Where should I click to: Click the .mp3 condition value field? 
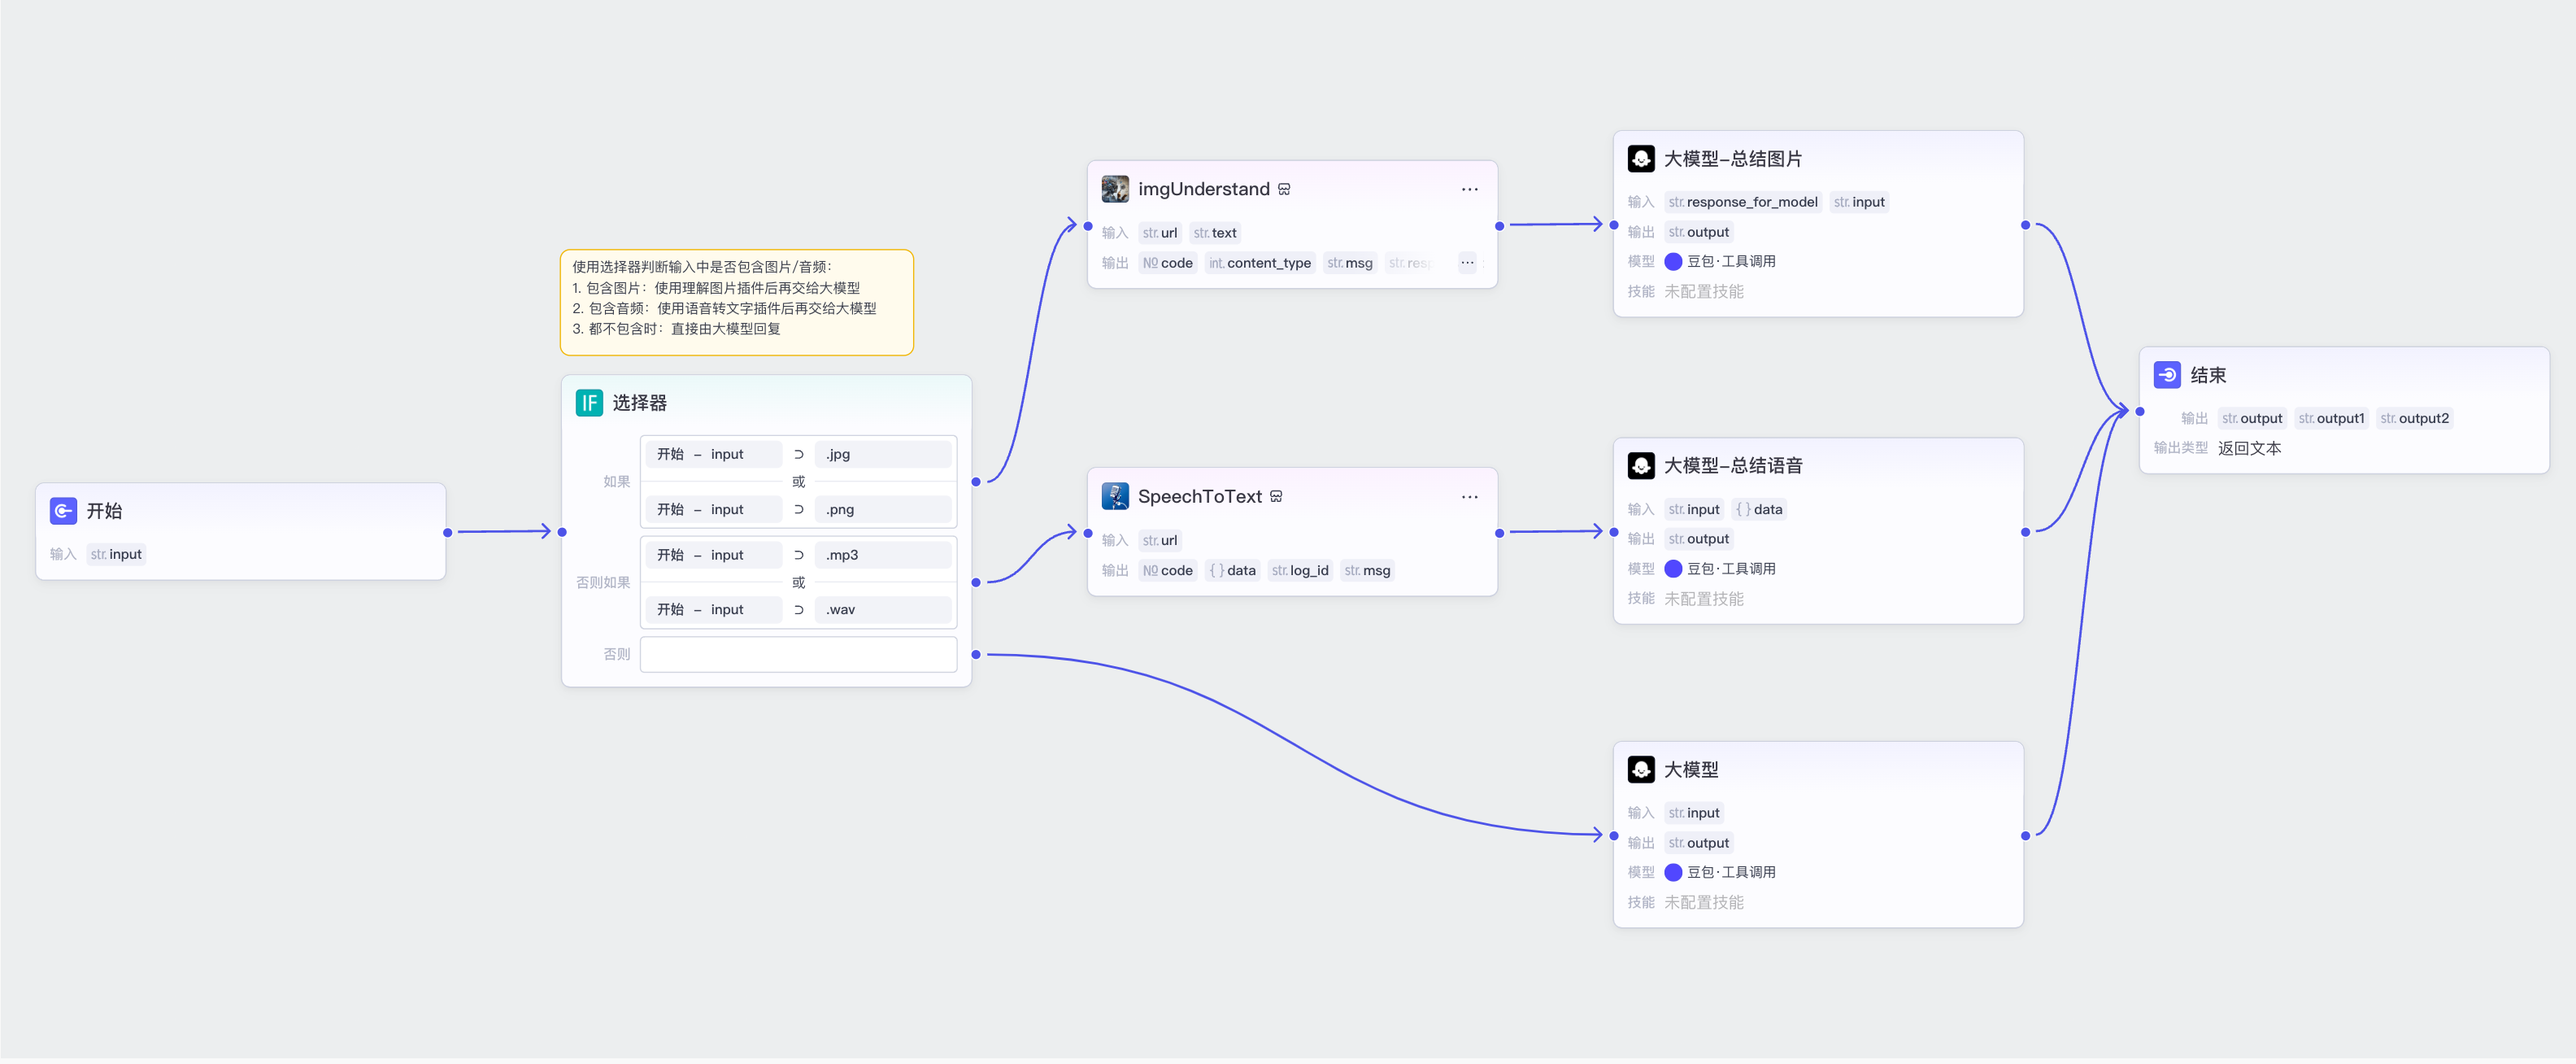click(x=882, y=555)
